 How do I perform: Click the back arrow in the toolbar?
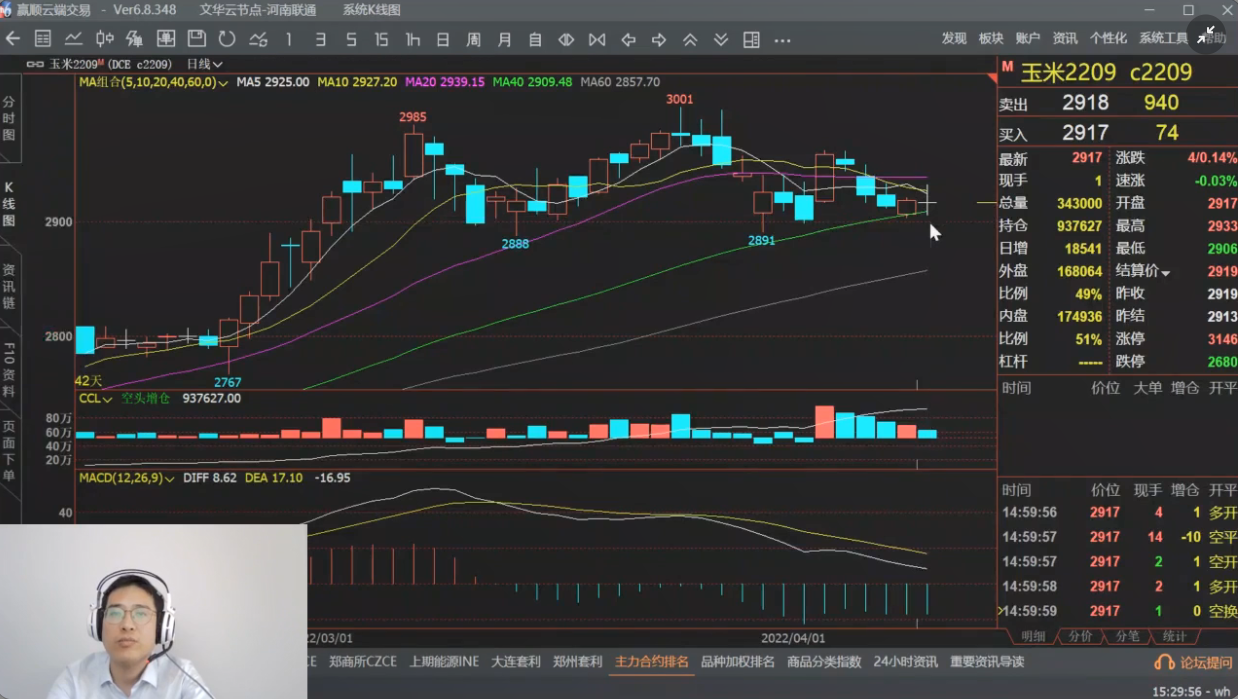[13, 39]
